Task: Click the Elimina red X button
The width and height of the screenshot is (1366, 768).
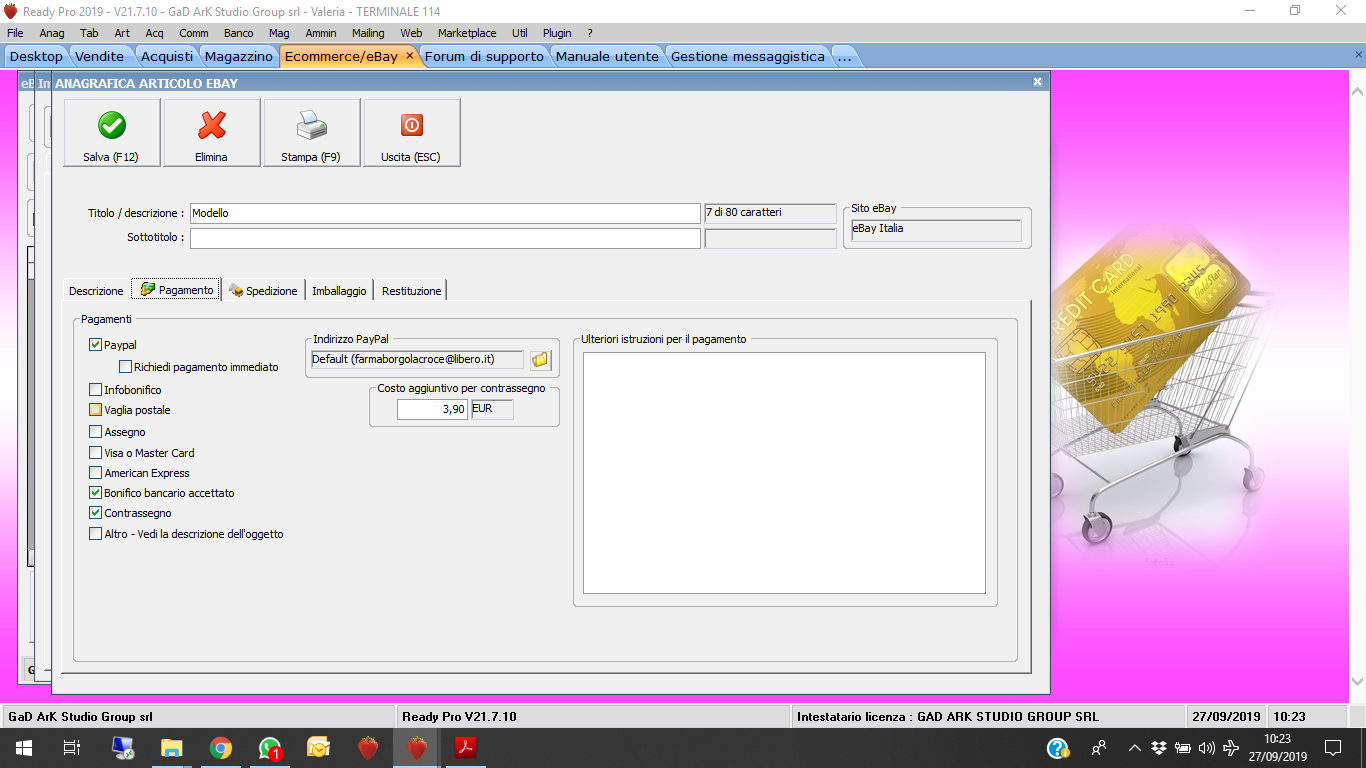Action: pyautogui.click(x=211, y=132)
